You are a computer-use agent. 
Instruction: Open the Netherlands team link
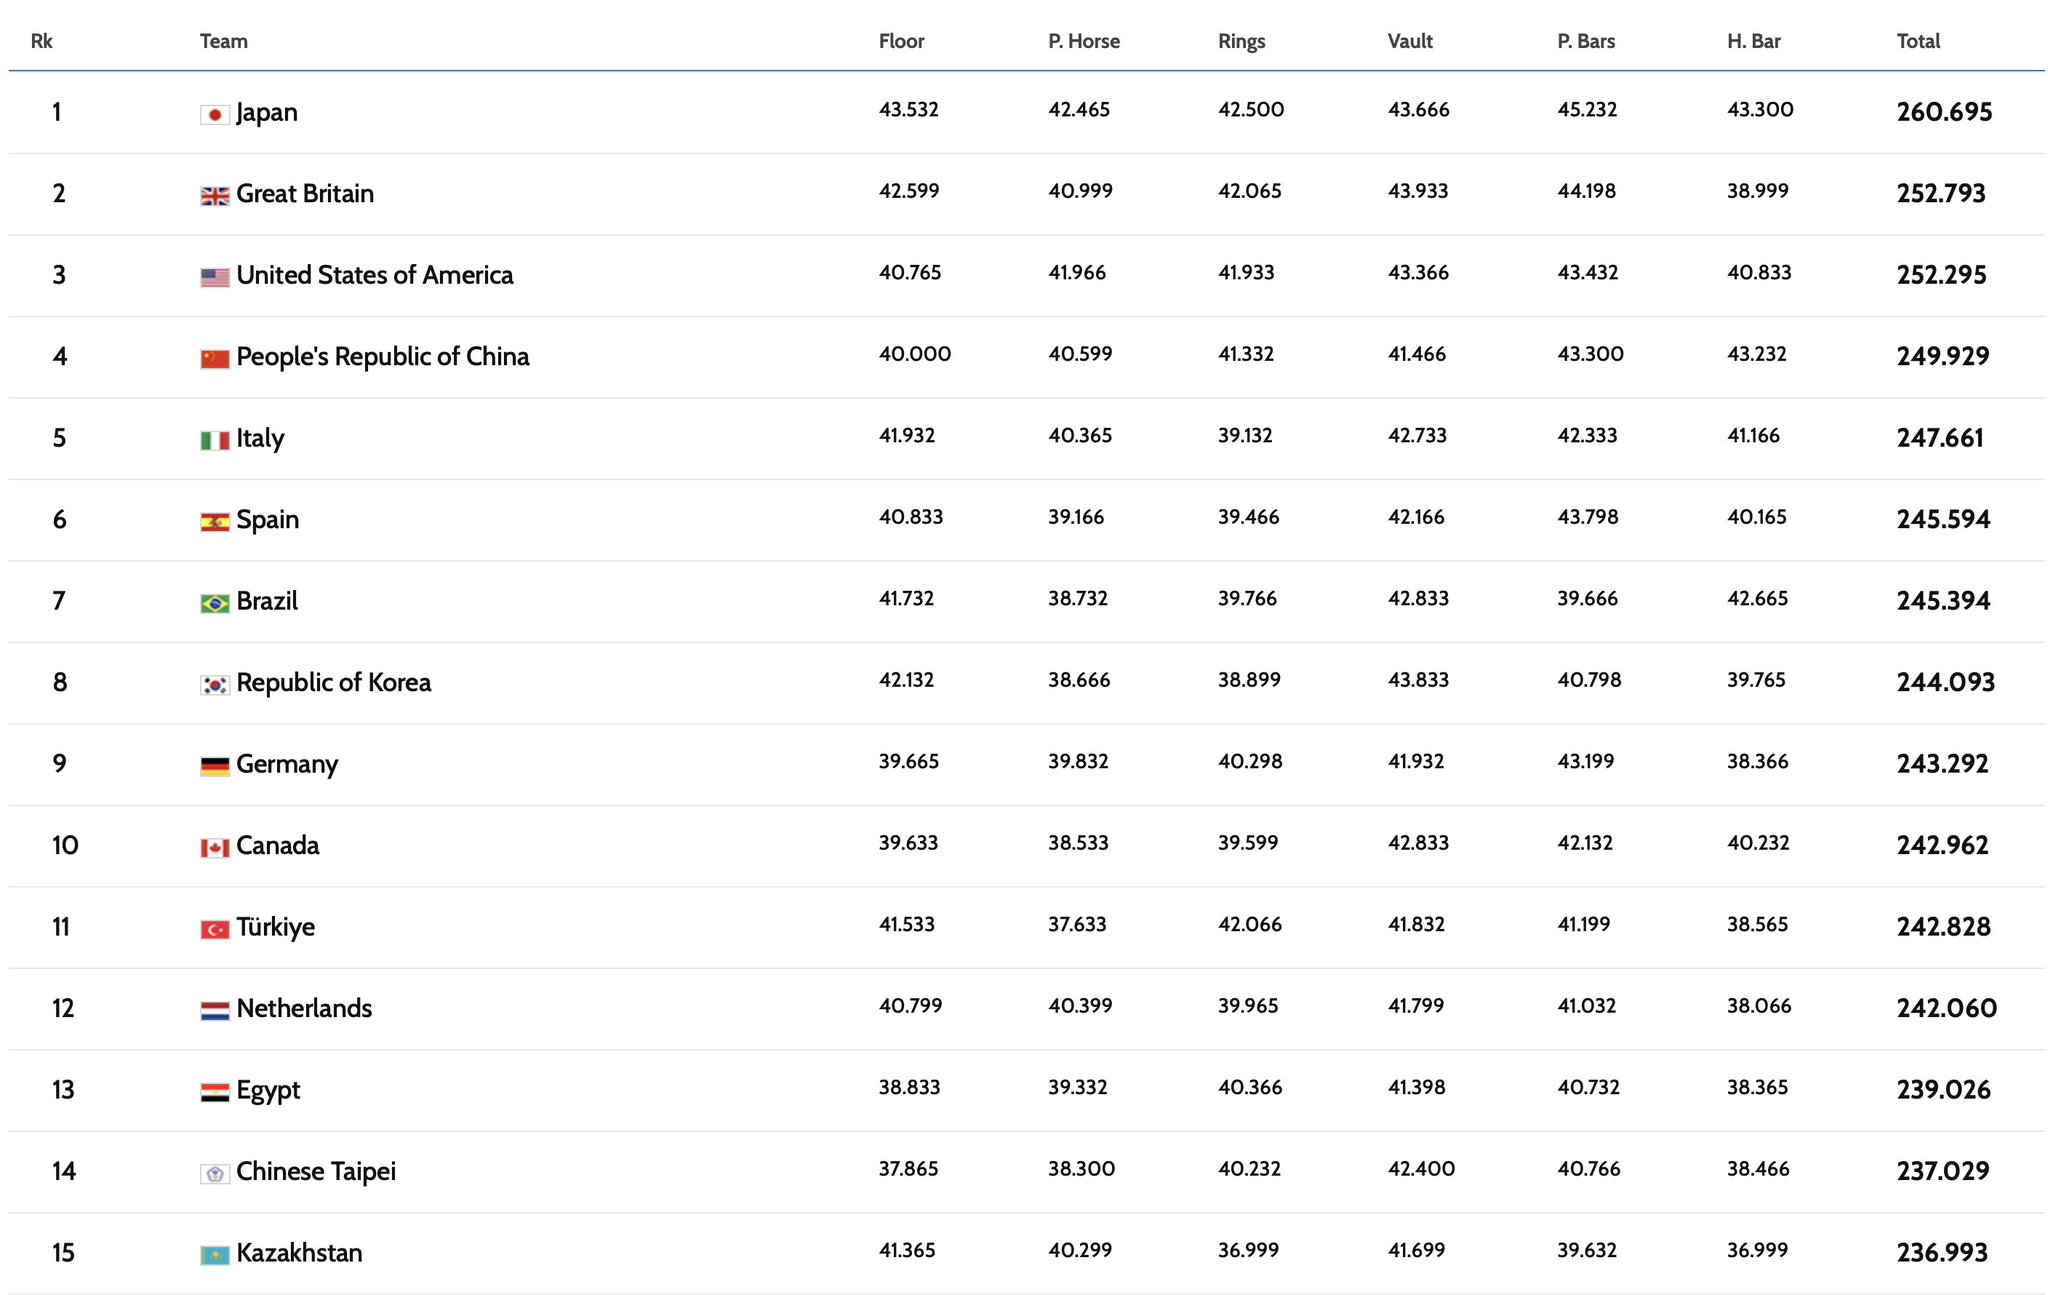tap(304, 1008)
